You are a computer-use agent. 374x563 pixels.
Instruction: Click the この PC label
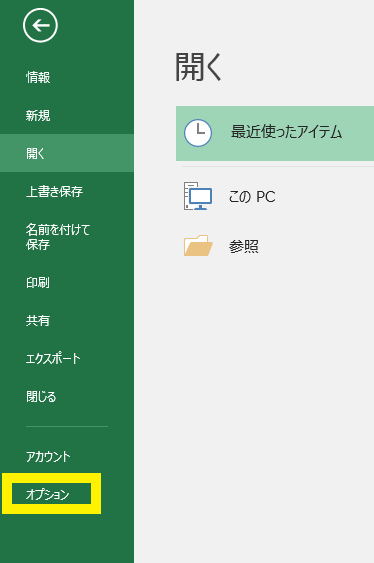click(252, 196)
